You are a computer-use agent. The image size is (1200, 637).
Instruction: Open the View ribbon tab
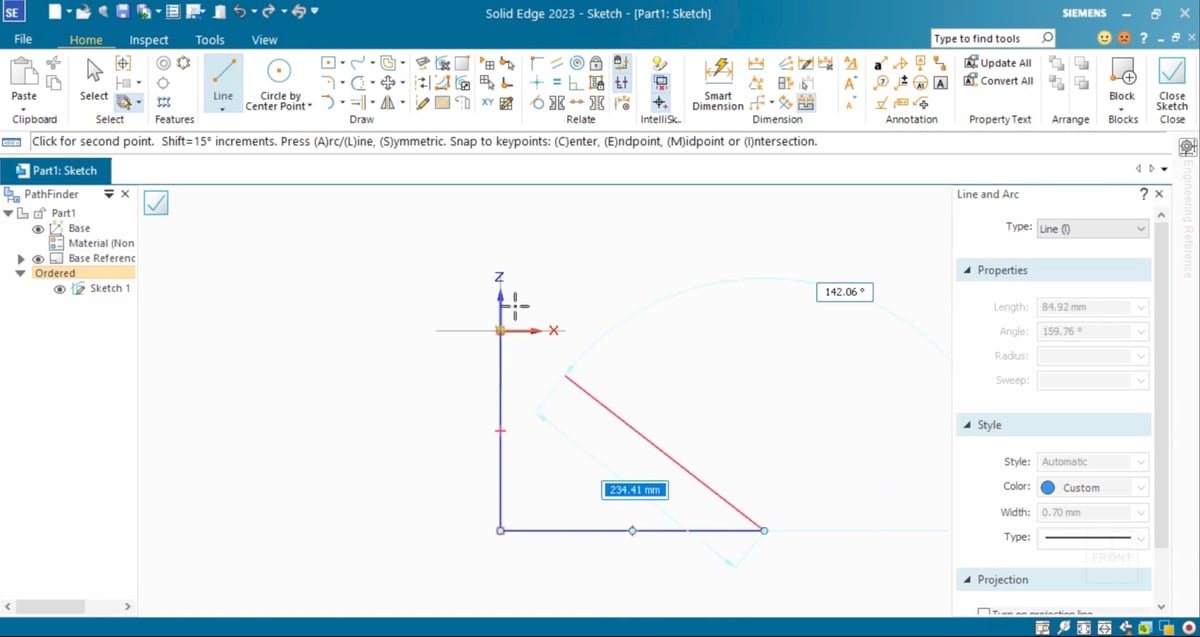(x=265, y=40)
